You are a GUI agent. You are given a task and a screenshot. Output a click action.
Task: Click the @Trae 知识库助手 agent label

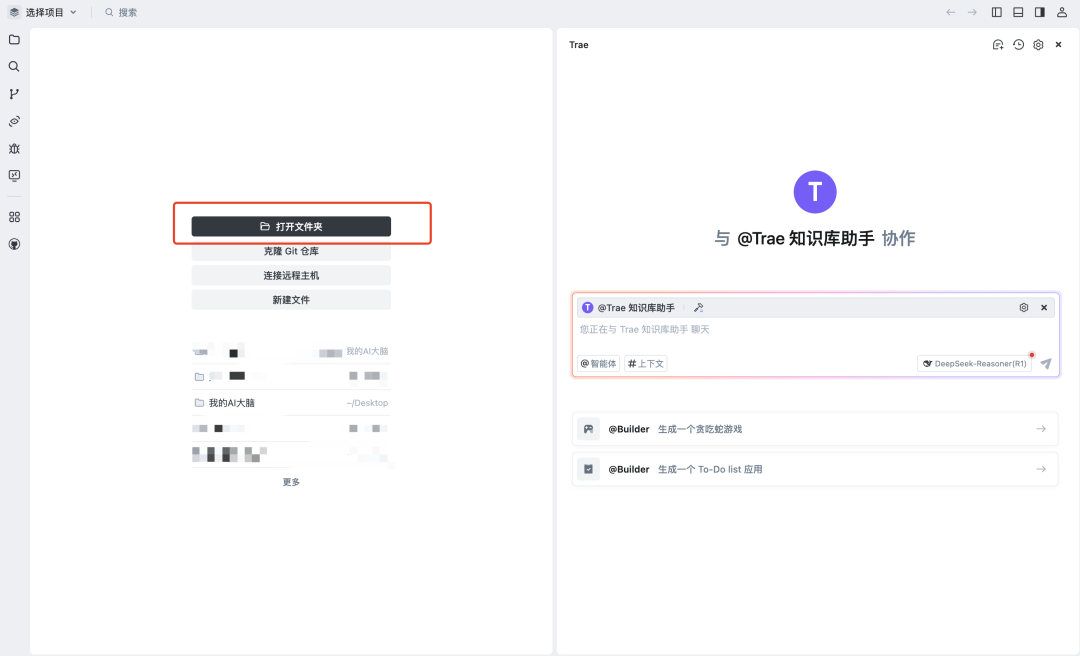pos(636,308)
